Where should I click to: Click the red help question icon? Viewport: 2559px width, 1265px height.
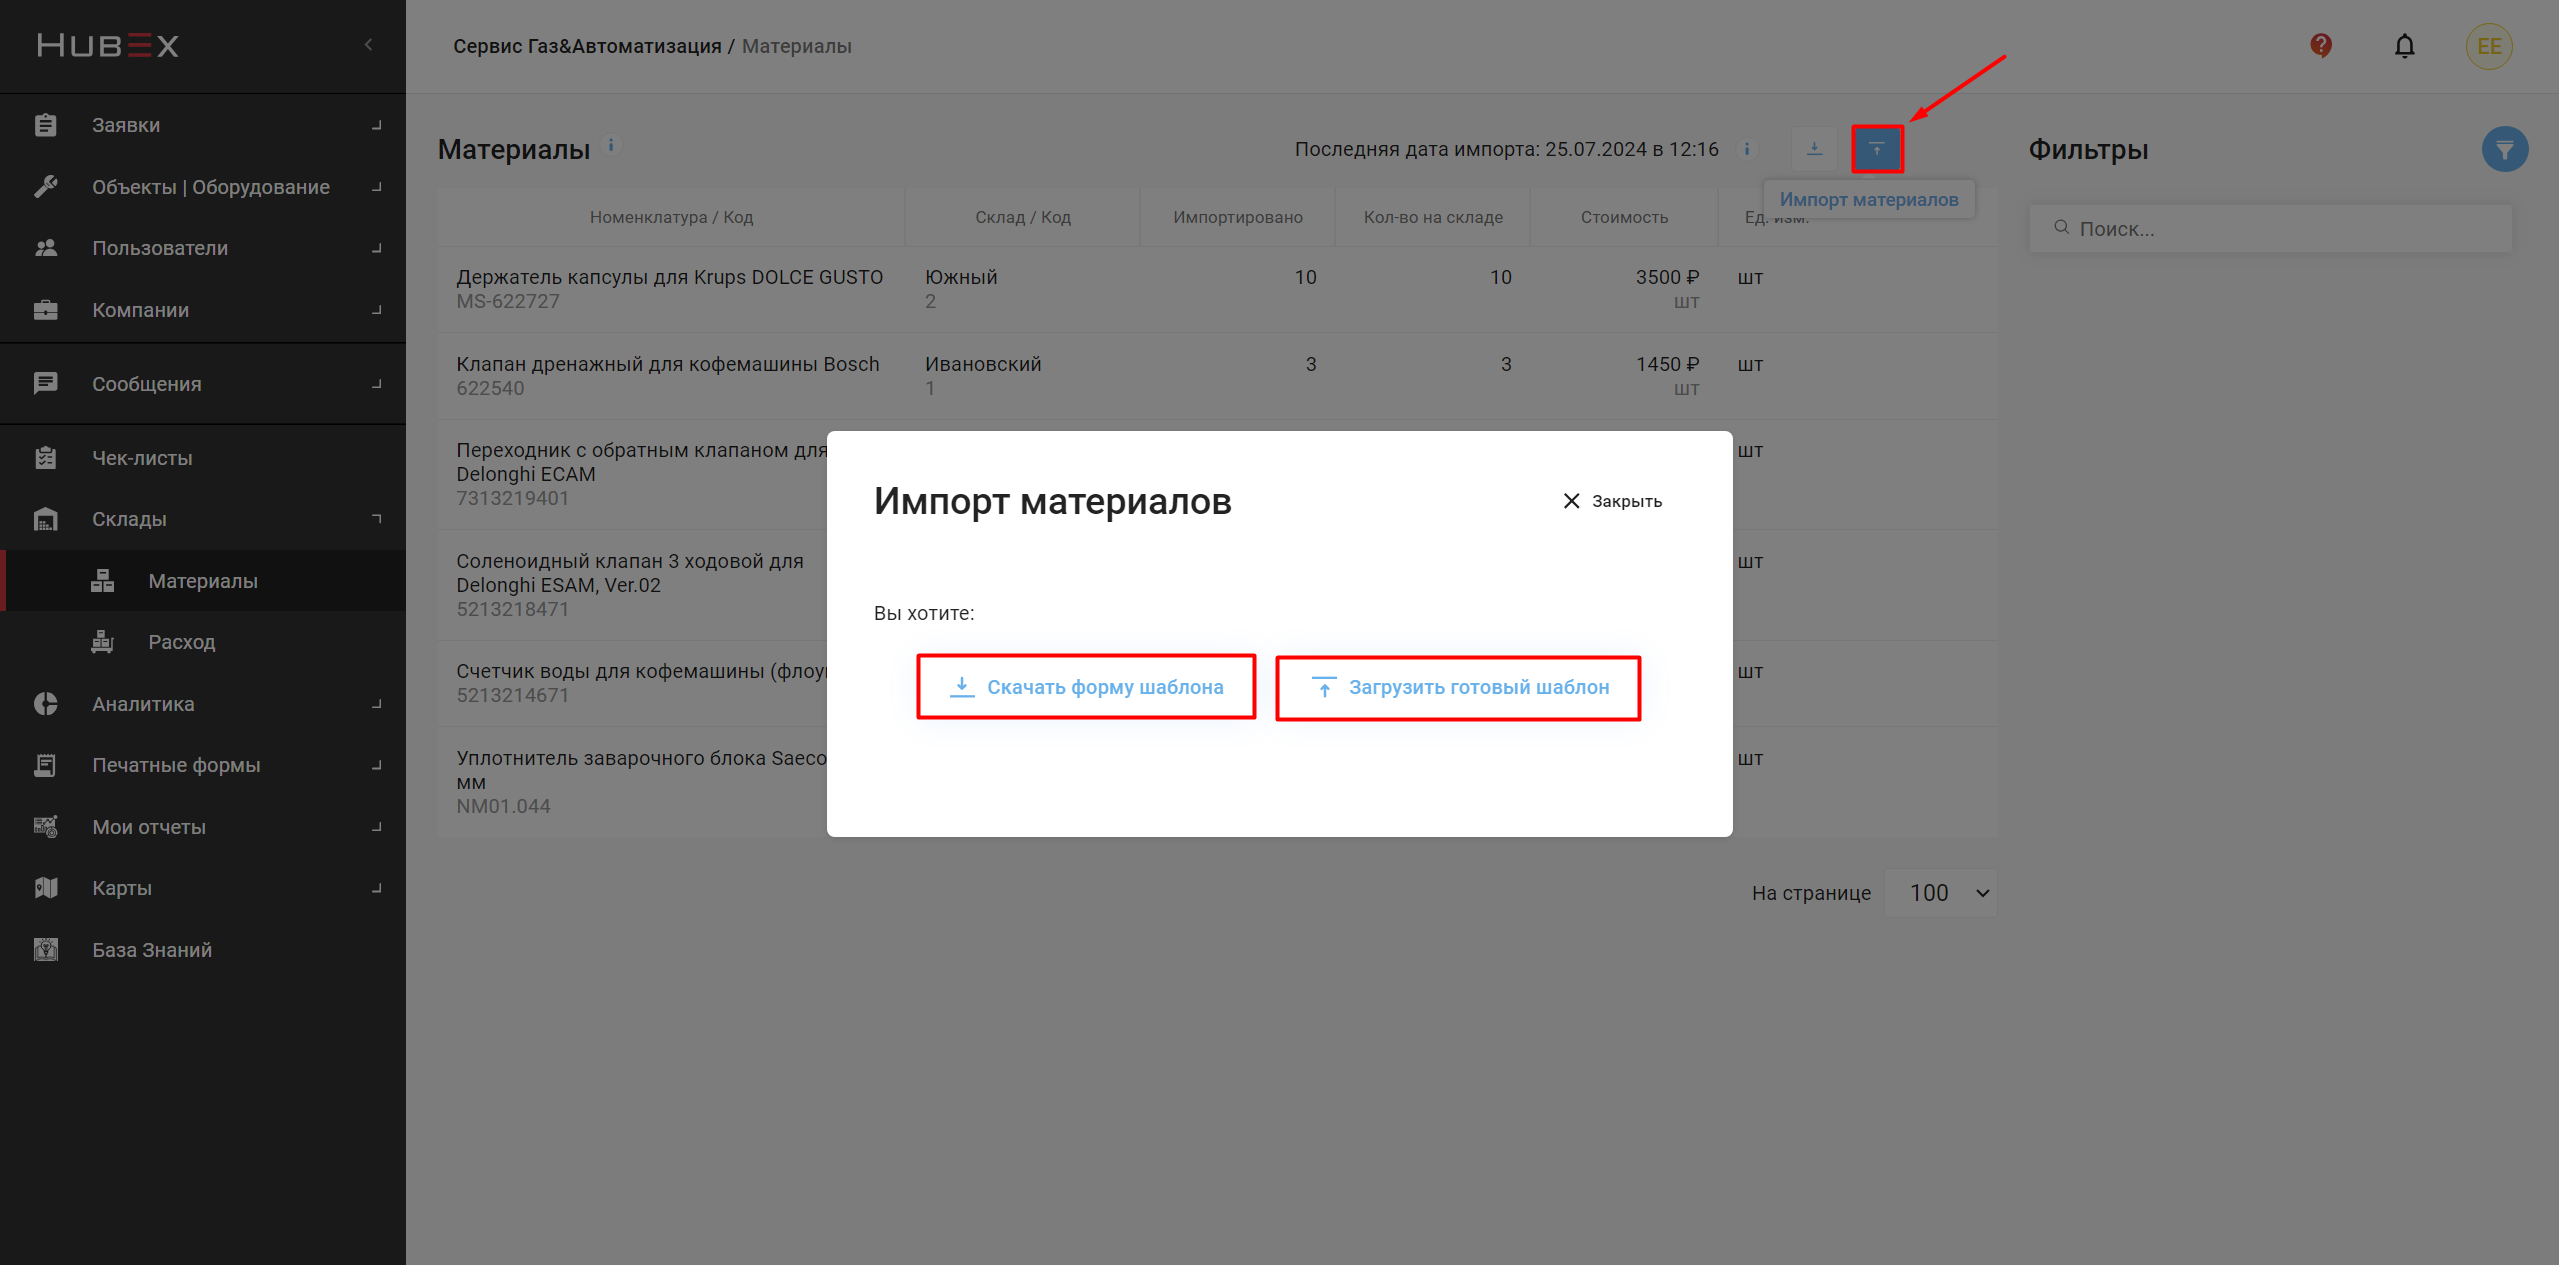click(x=2320, y=46)
